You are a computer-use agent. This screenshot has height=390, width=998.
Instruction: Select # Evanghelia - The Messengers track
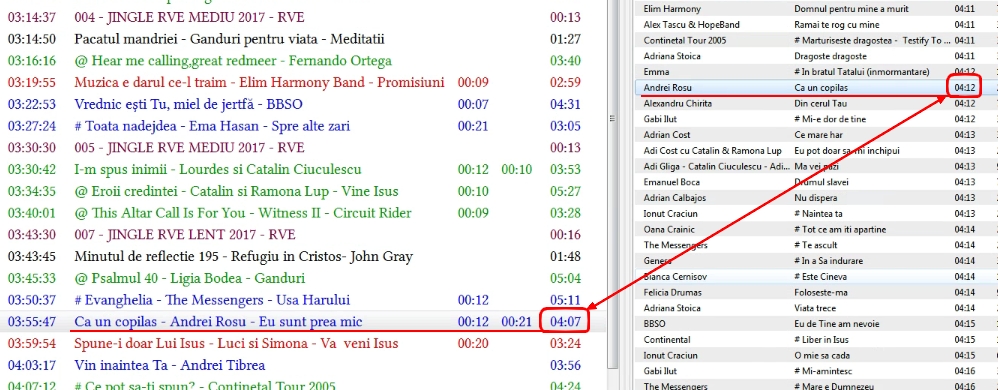(x=303, y=300)
